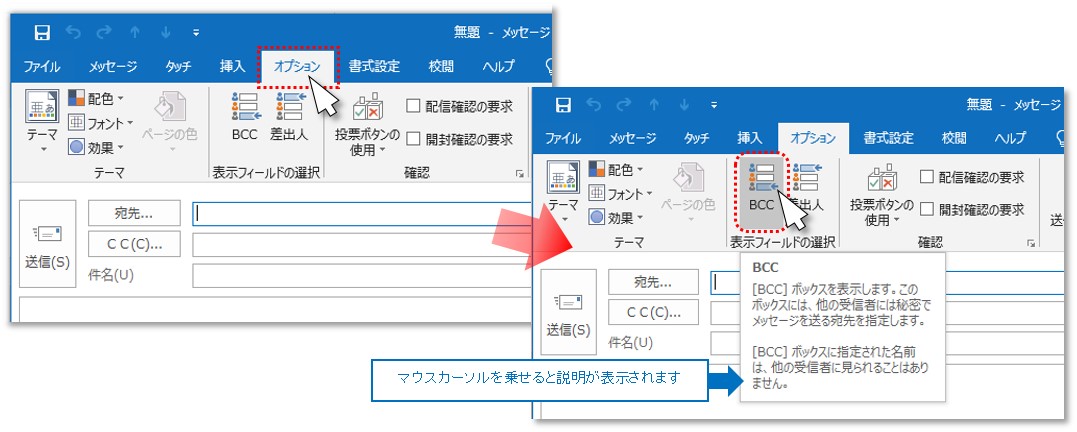Click the 差出人 icon in the left window

point(290,116)
